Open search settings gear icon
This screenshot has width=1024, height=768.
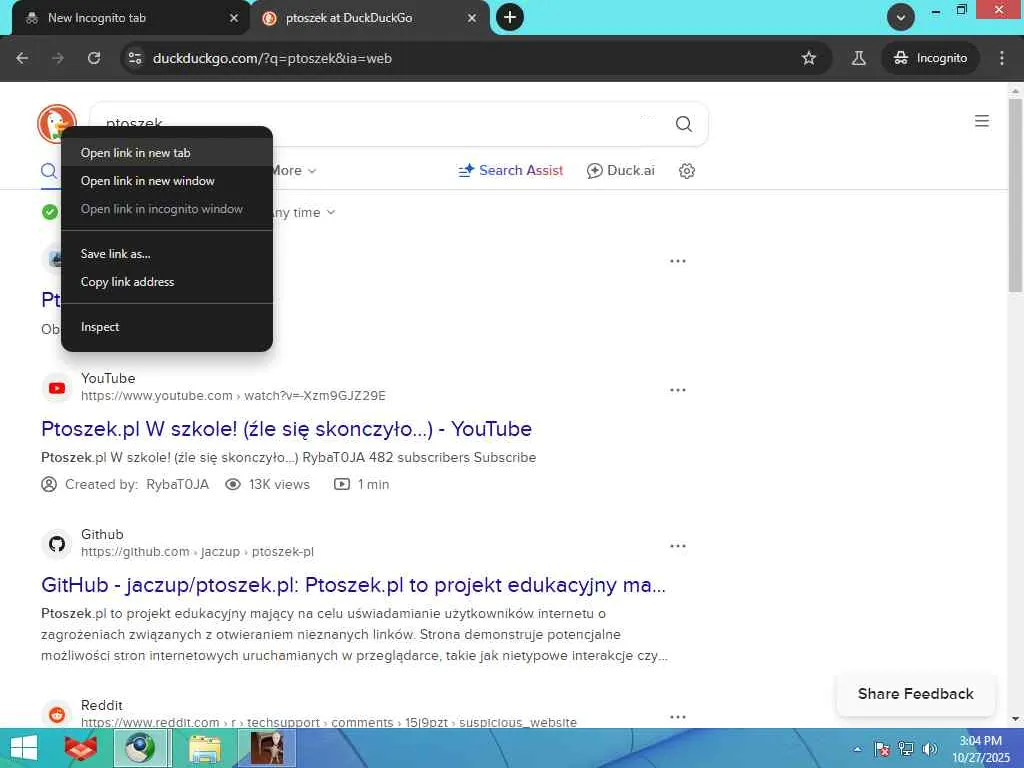click(x=686, y=170)
